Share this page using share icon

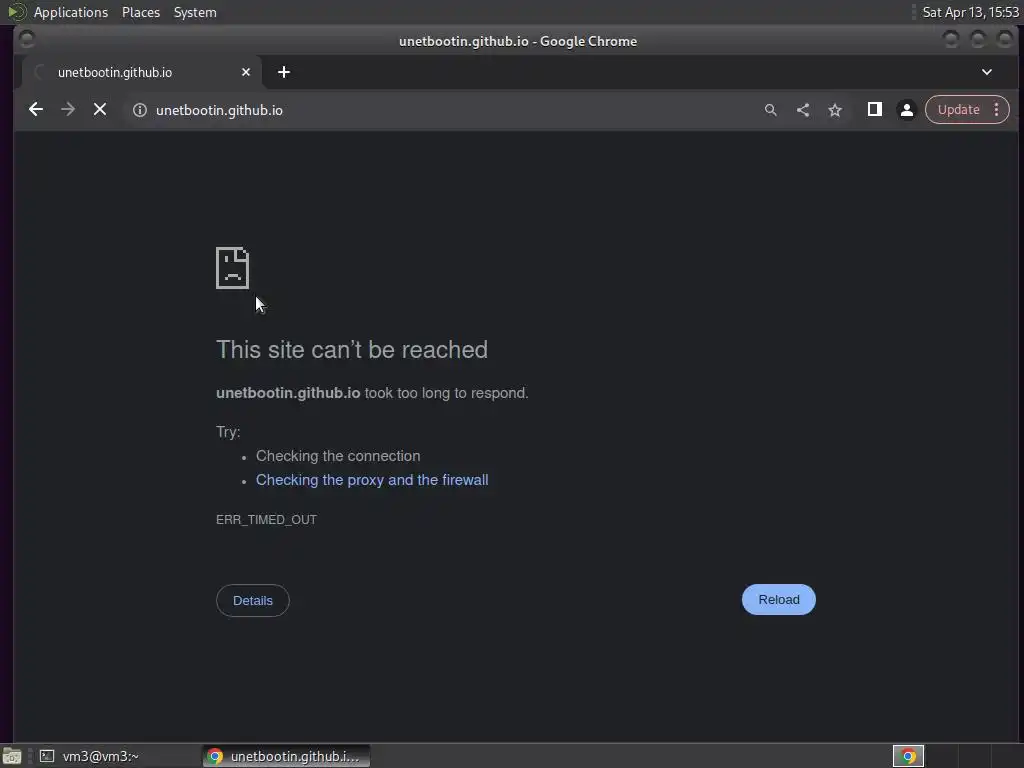pyautogui.click(x=803, y=110)
